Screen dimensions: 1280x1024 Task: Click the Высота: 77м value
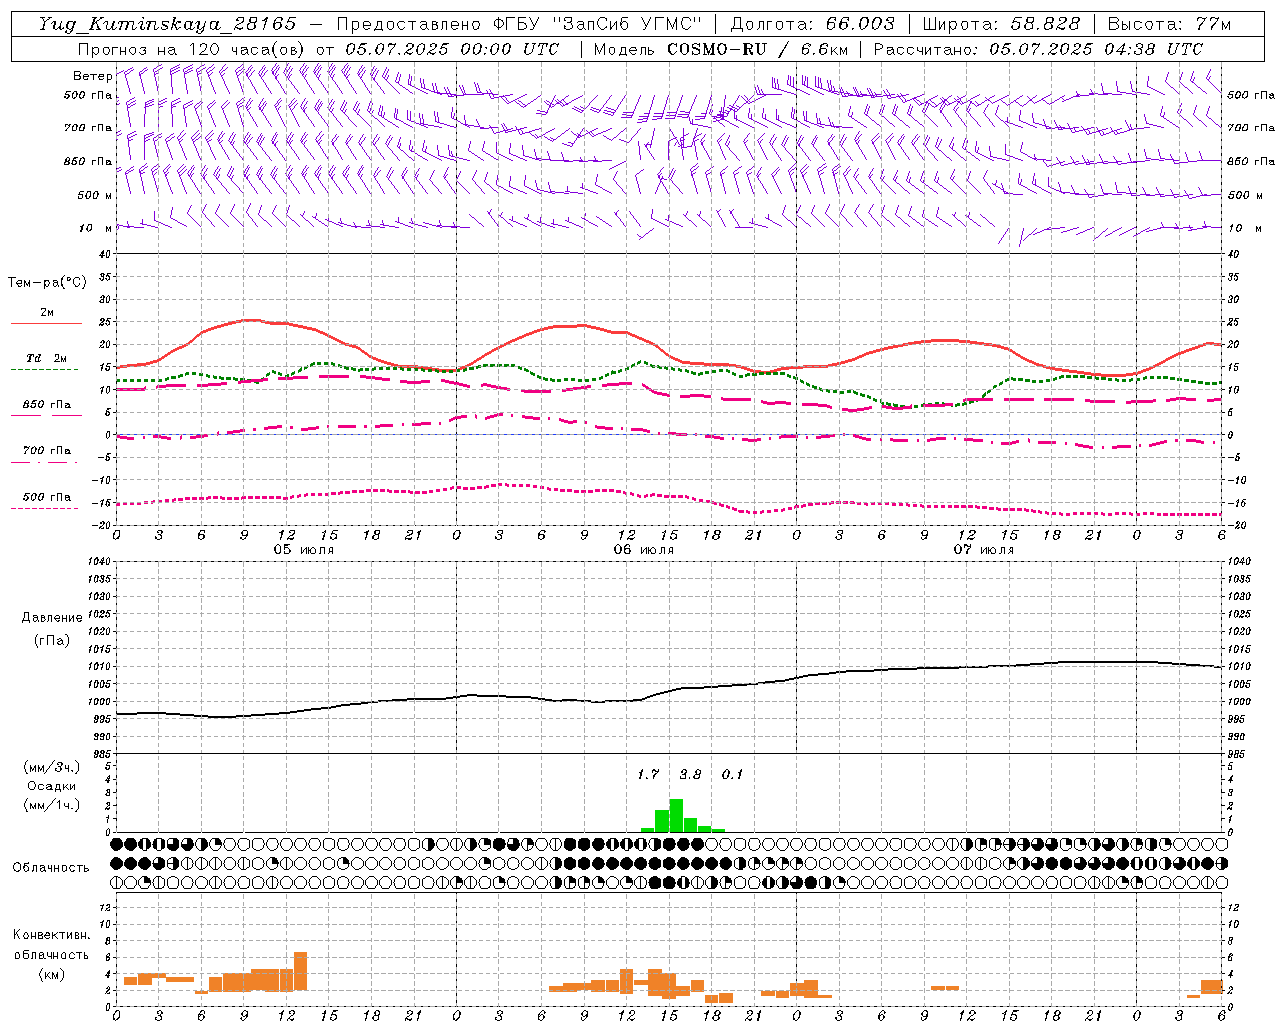click(1169, 24)
